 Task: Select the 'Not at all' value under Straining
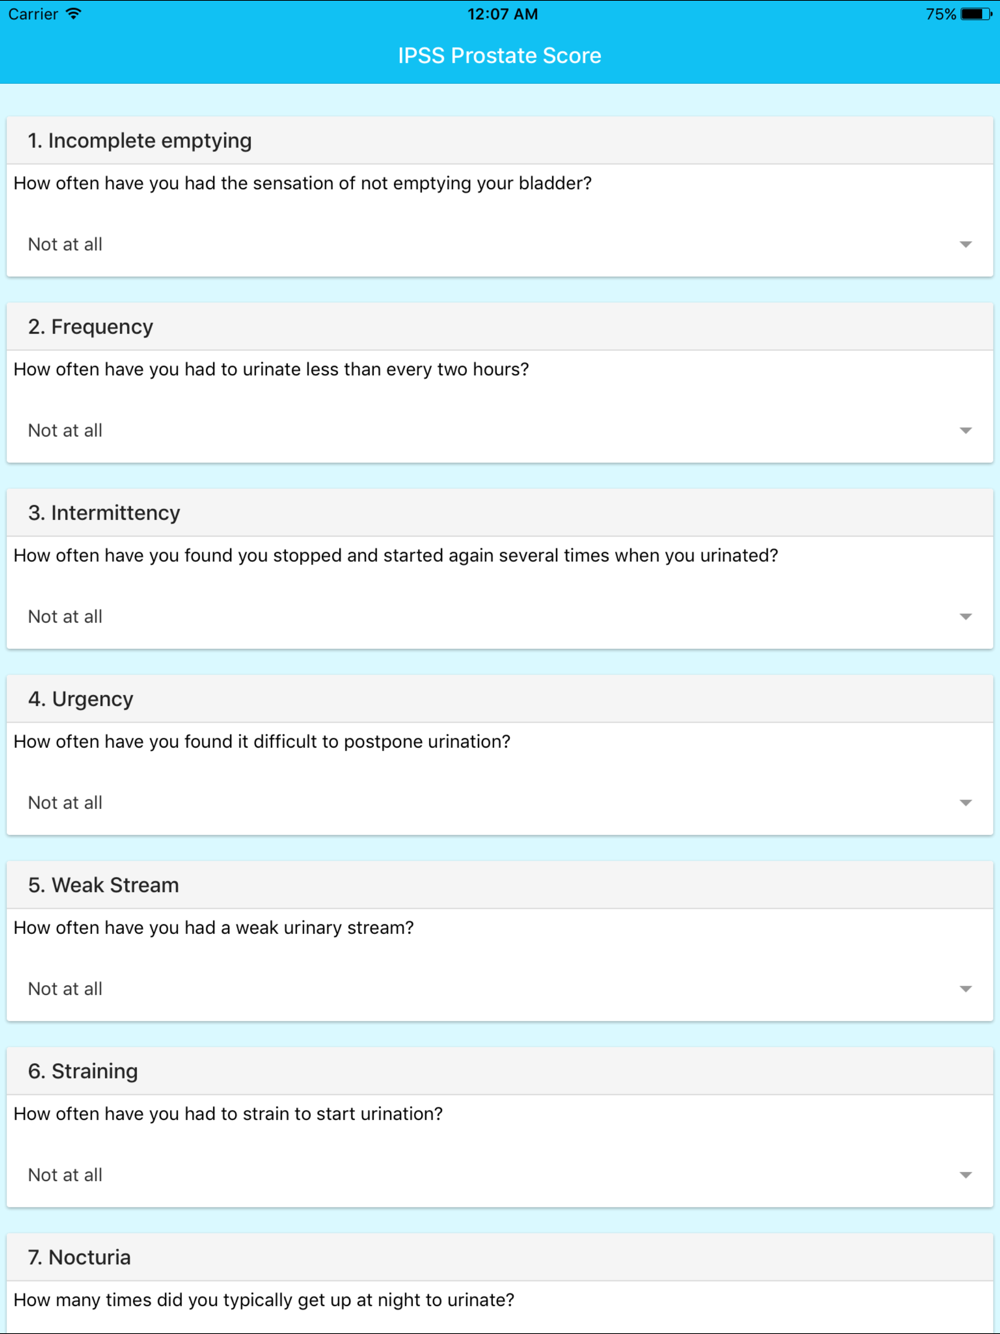65,1174
